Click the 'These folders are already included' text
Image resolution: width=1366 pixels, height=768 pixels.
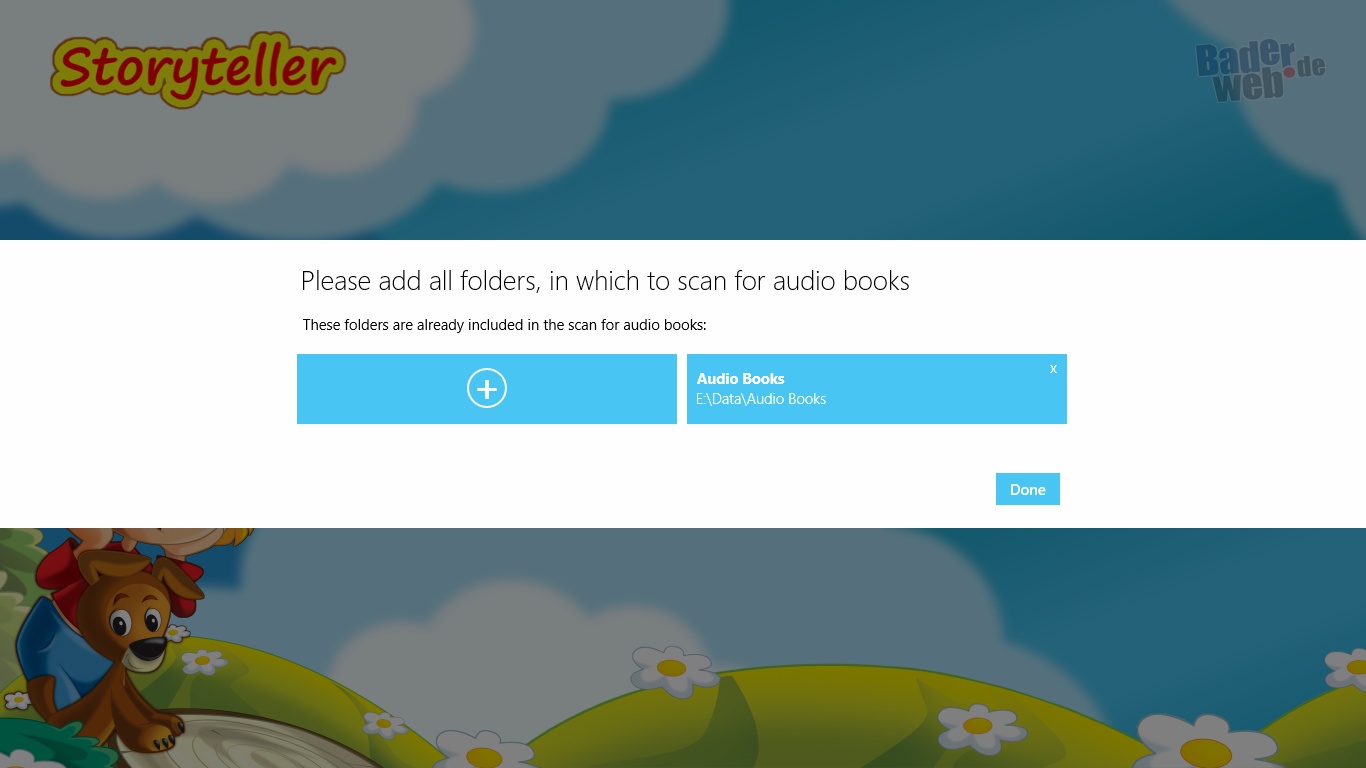505,325
